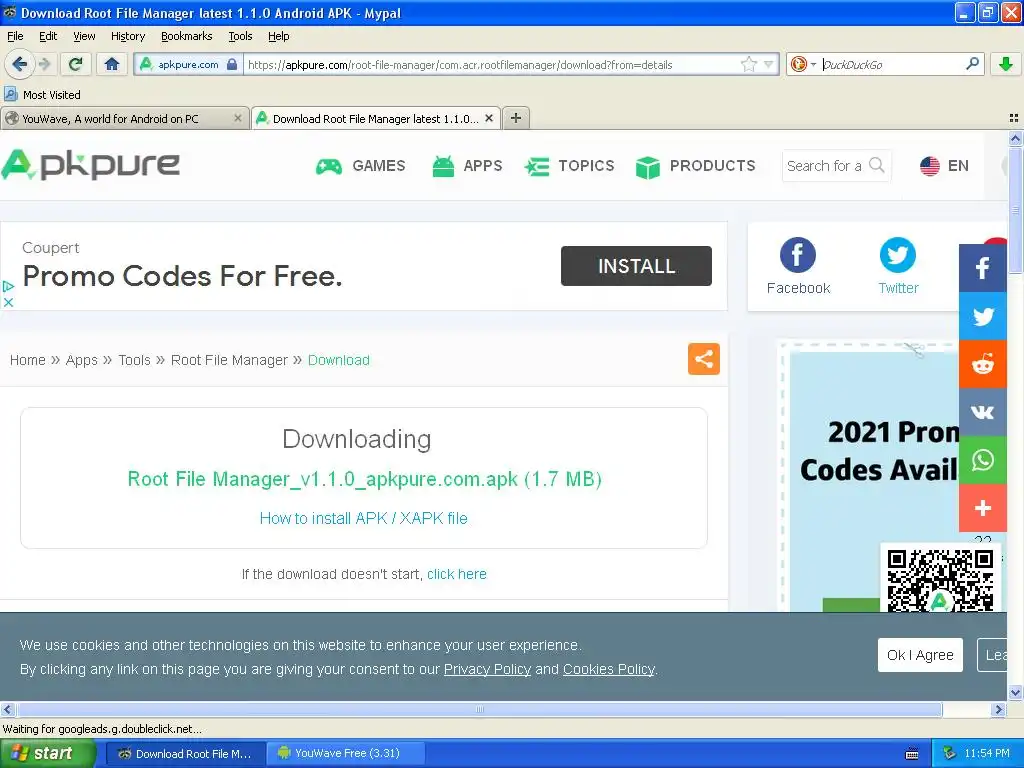Open the Tools menu

(240, 37)
